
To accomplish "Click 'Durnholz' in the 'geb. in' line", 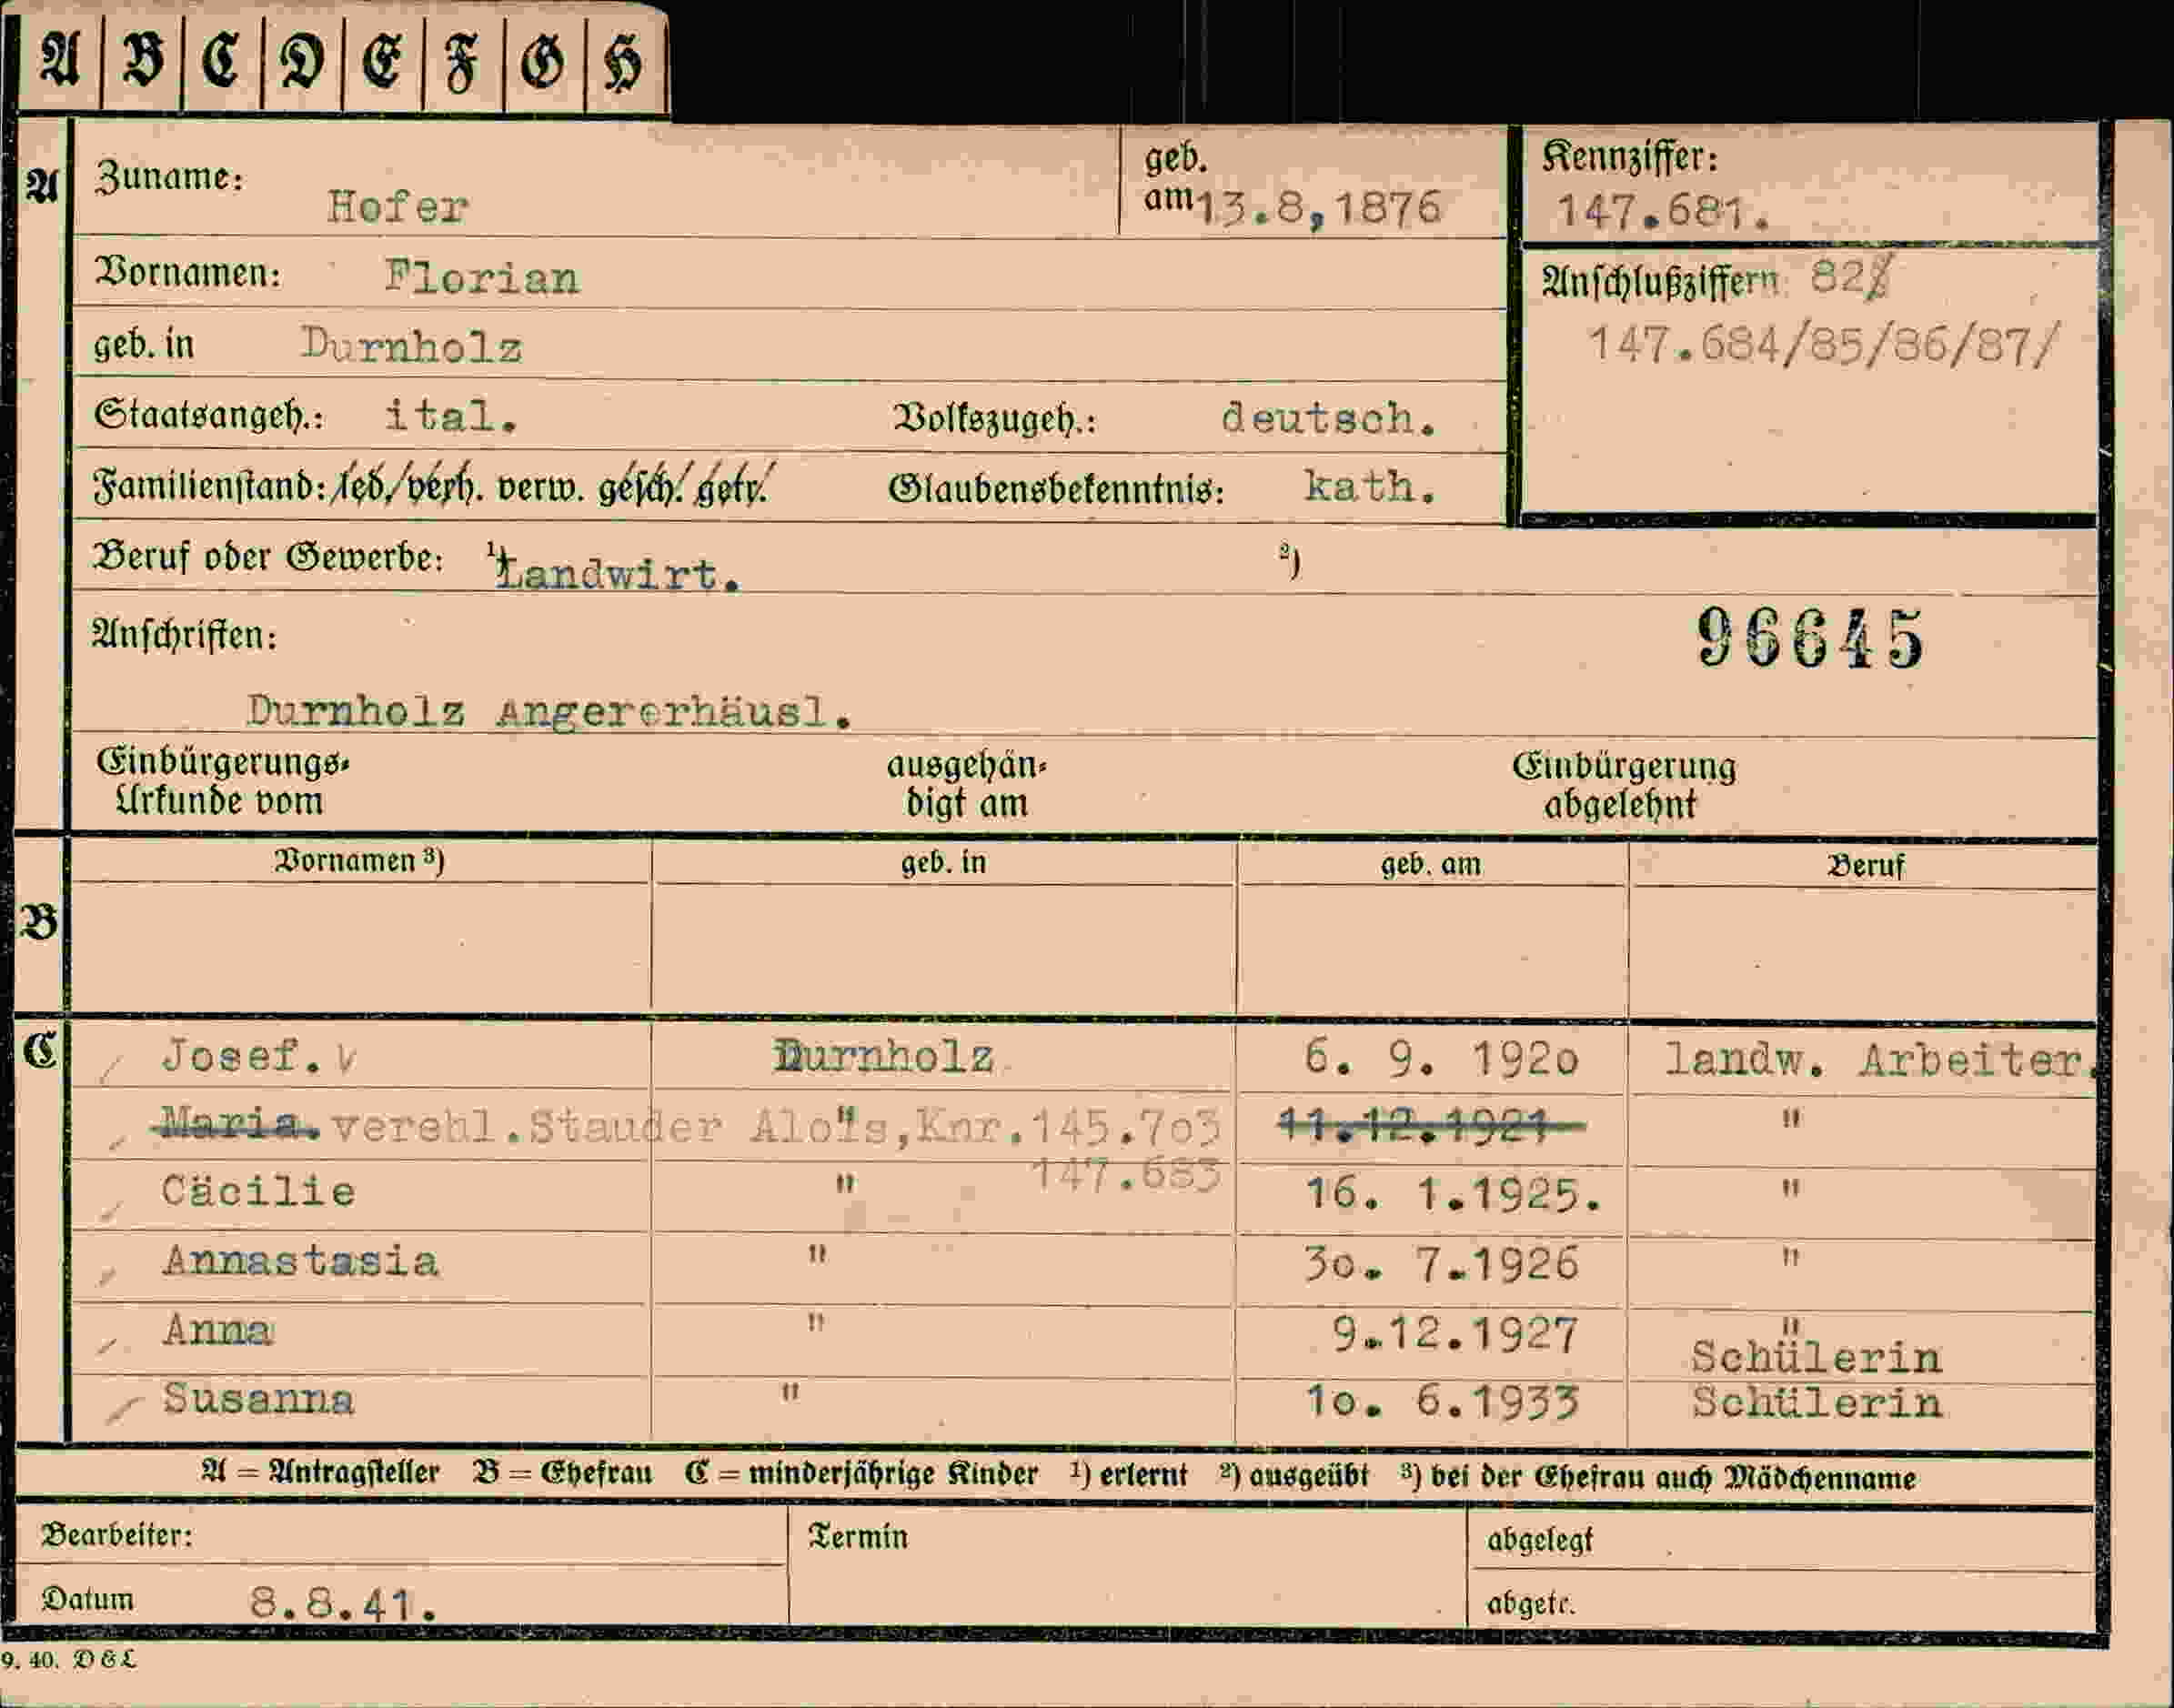I will pos(411,346).
